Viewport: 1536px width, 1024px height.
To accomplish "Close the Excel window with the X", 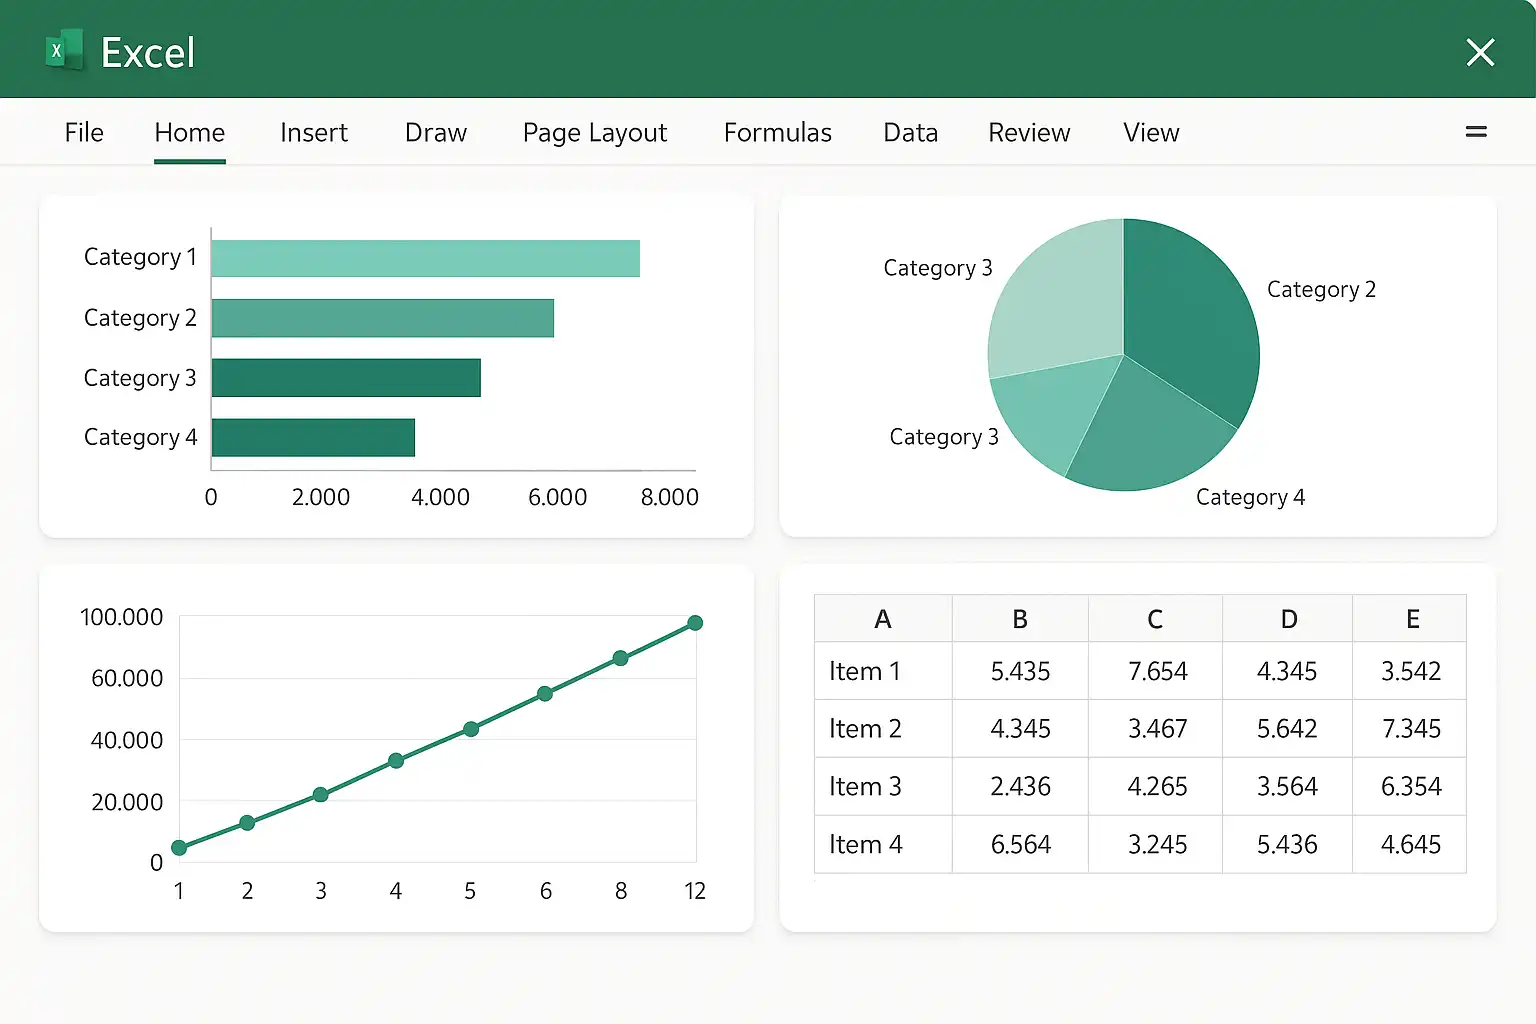I will click(1479, 52).
